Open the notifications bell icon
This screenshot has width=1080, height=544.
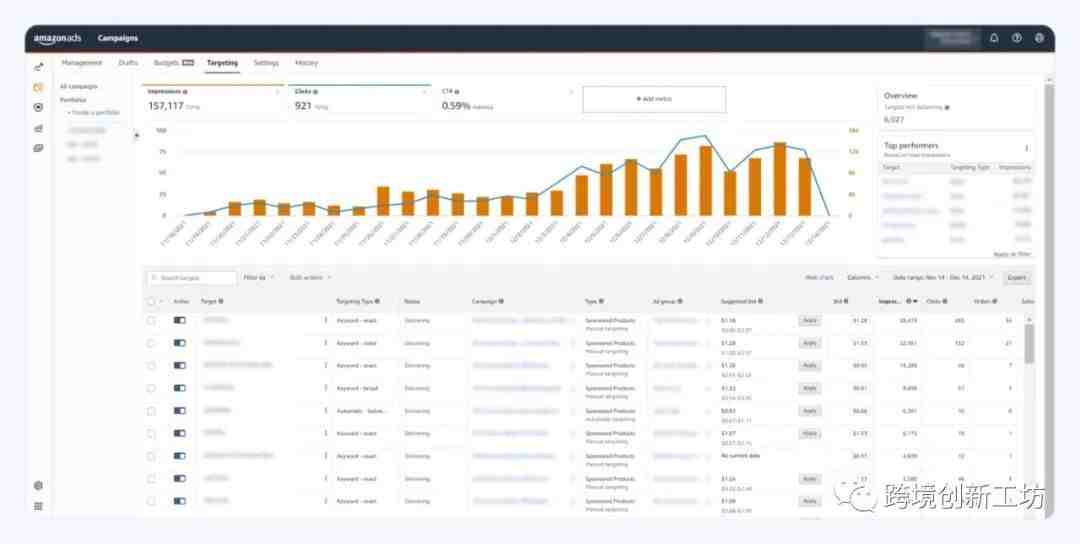pos(994,39)
